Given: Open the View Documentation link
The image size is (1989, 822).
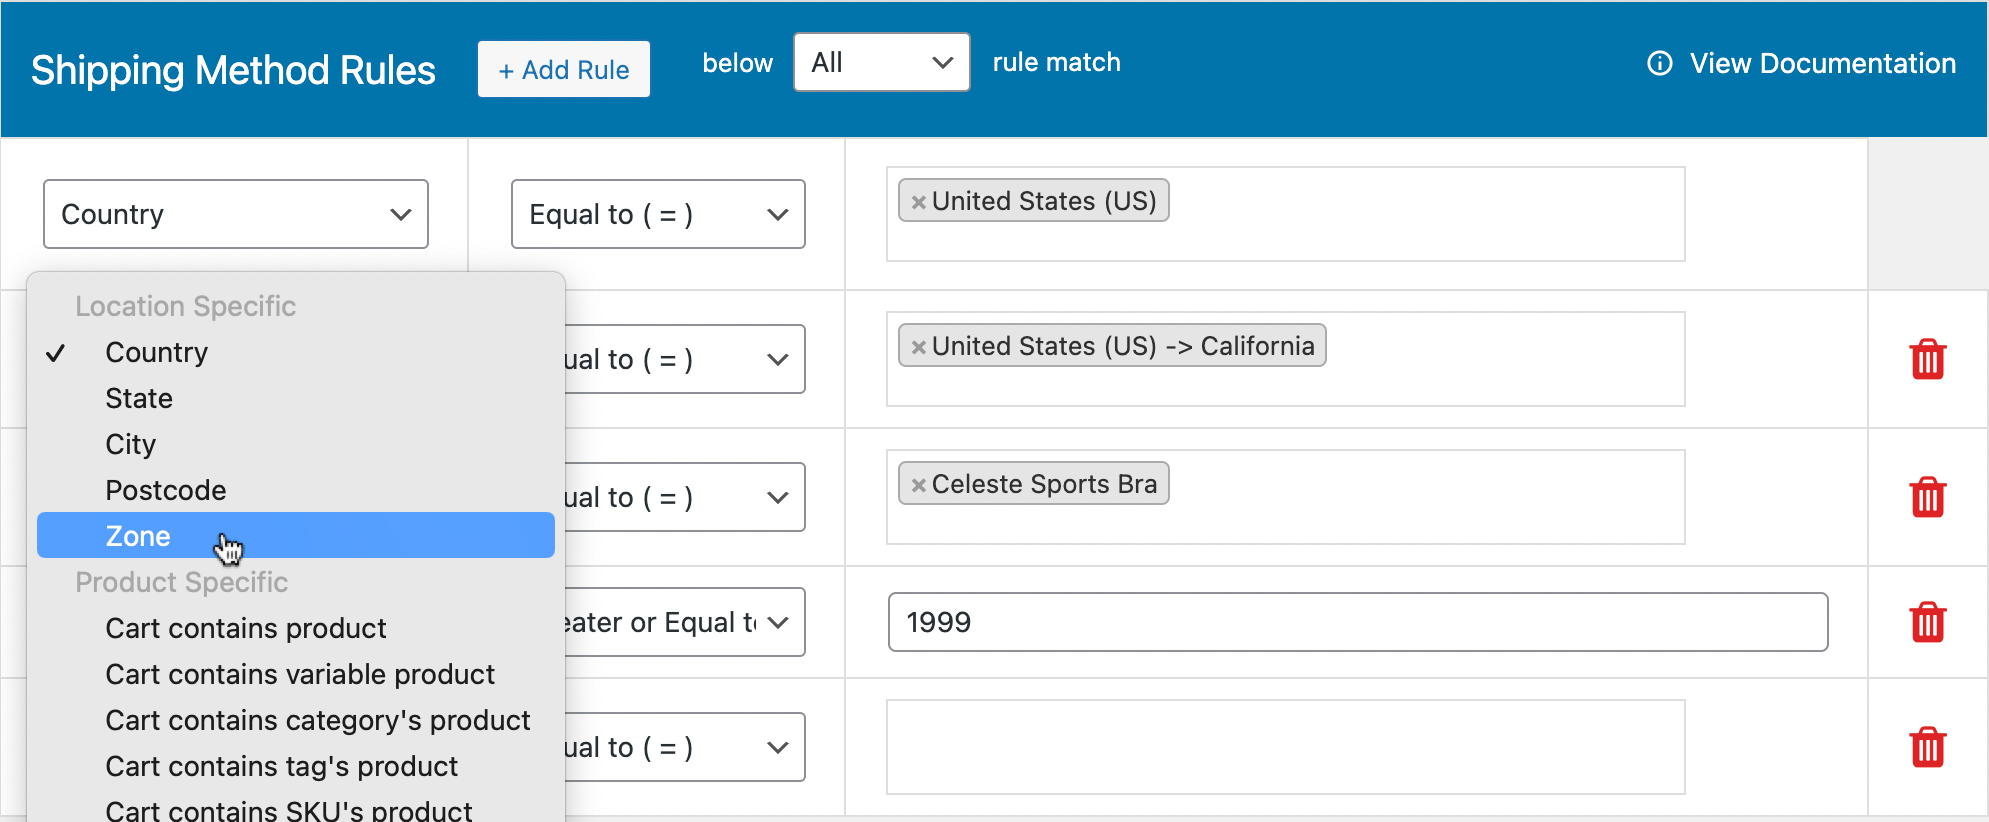Looking at the screenshot, I should tap(1822, 63).
